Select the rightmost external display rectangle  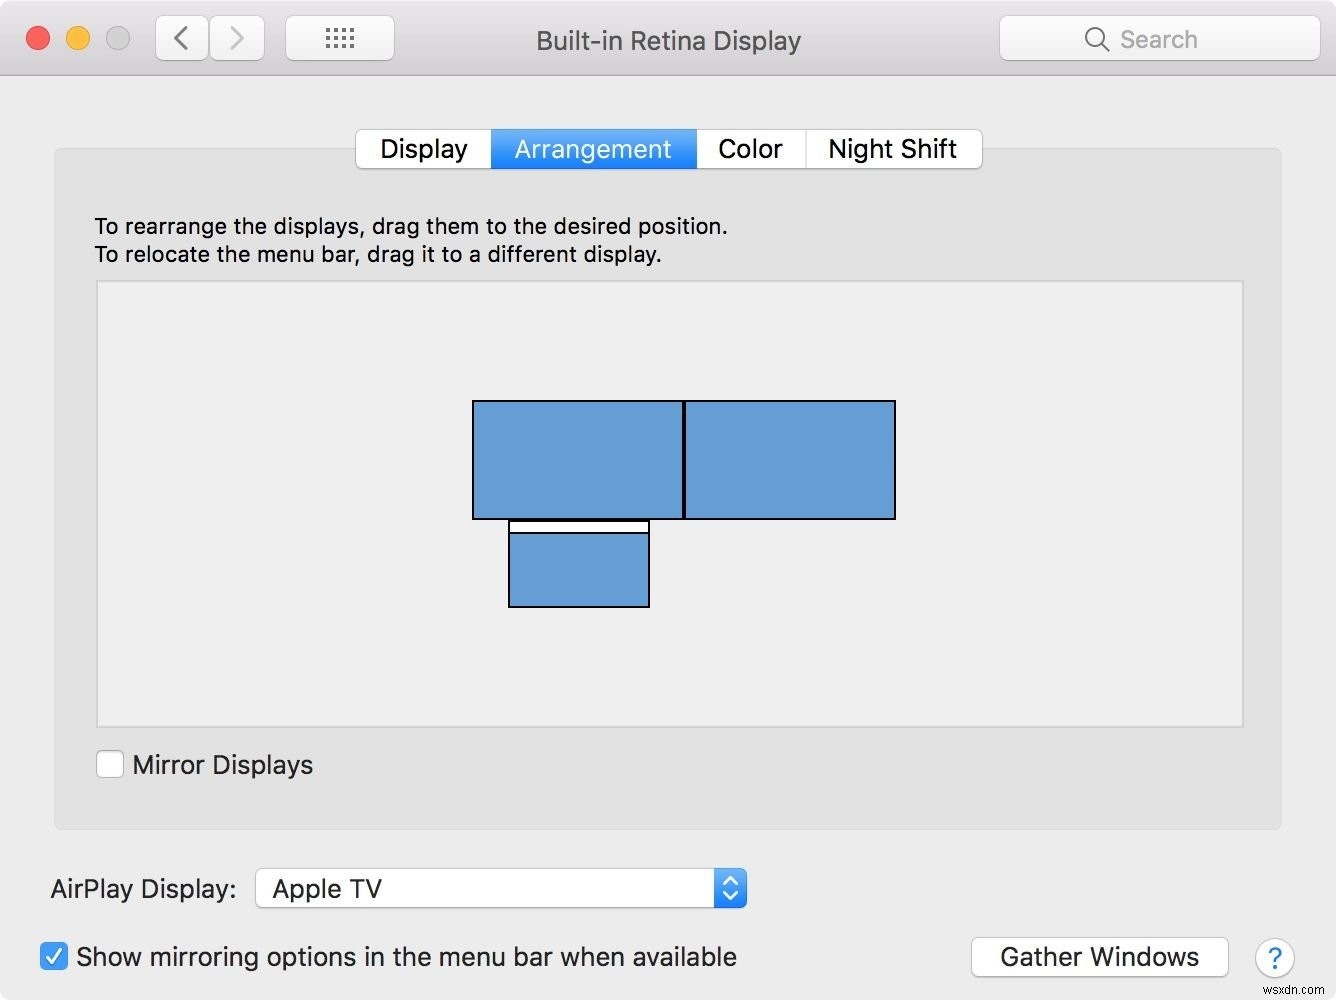coord(789,460)
